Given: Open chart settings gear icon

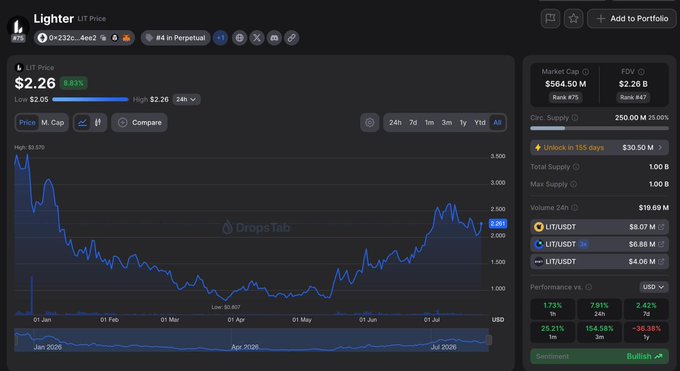Looking at the screenshot, I should [369, 123].
